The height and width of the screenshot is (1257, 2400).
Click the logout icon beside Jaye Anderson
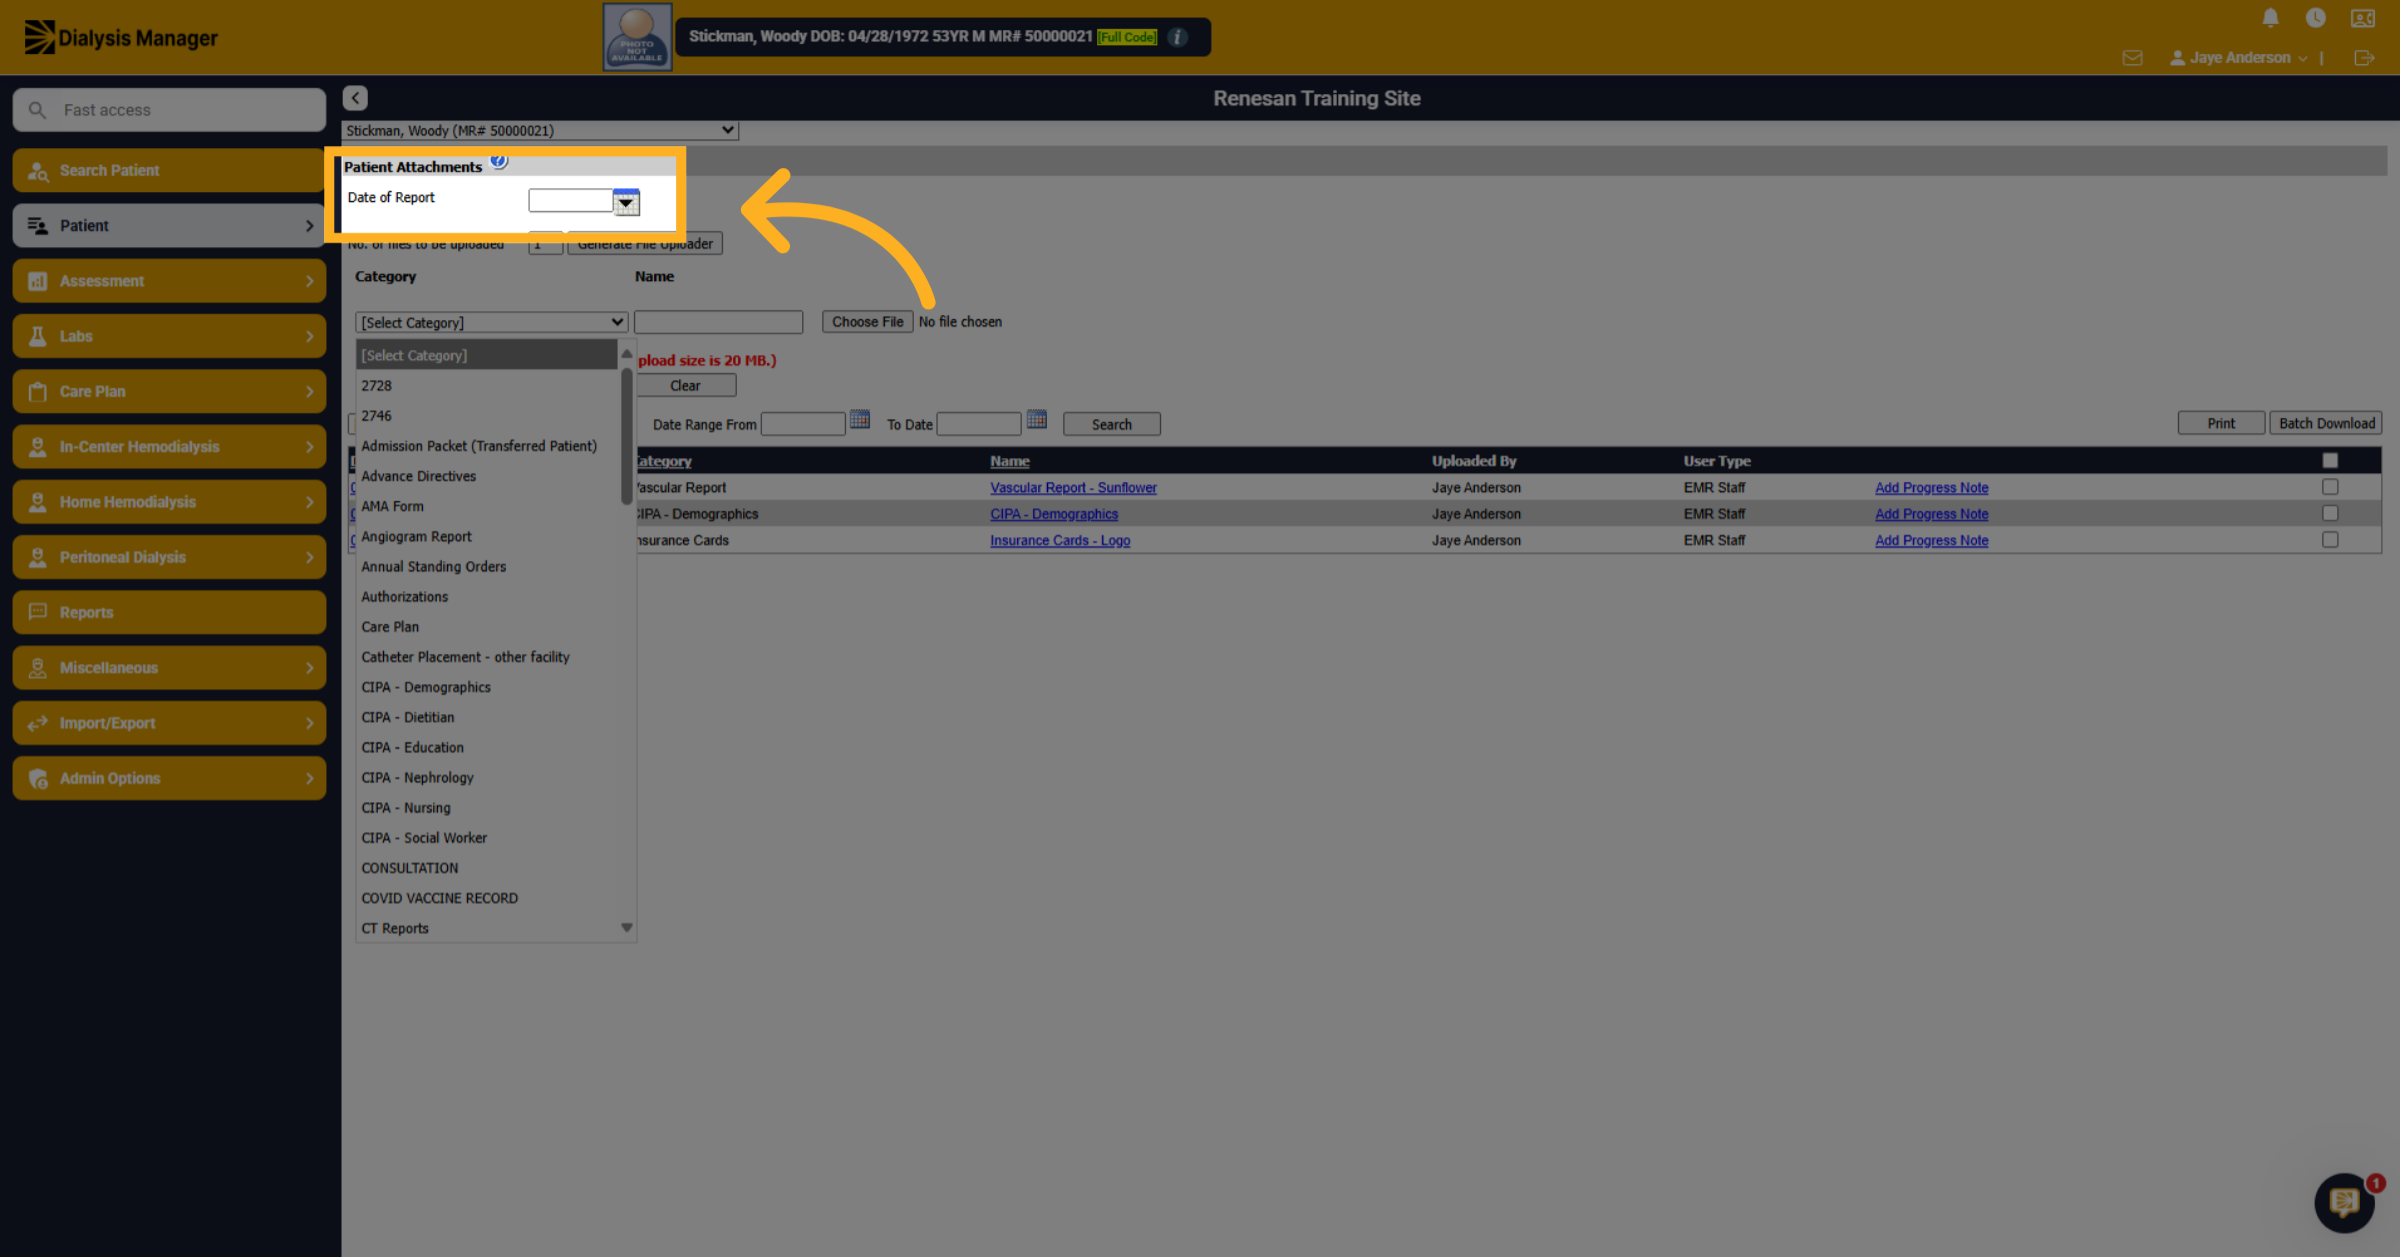(x=2364, y=58)
